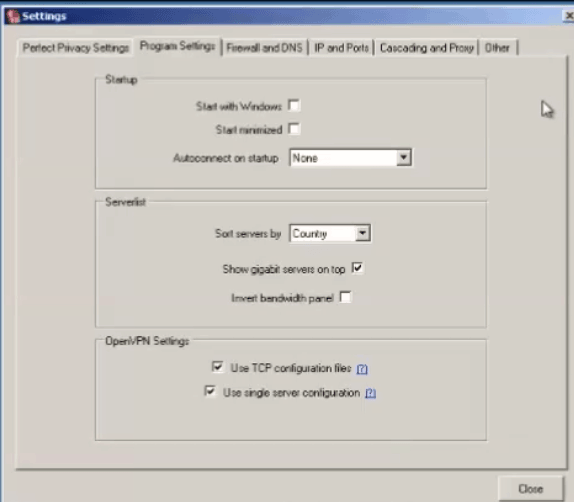Close the Settings window with X

point(569,16)
